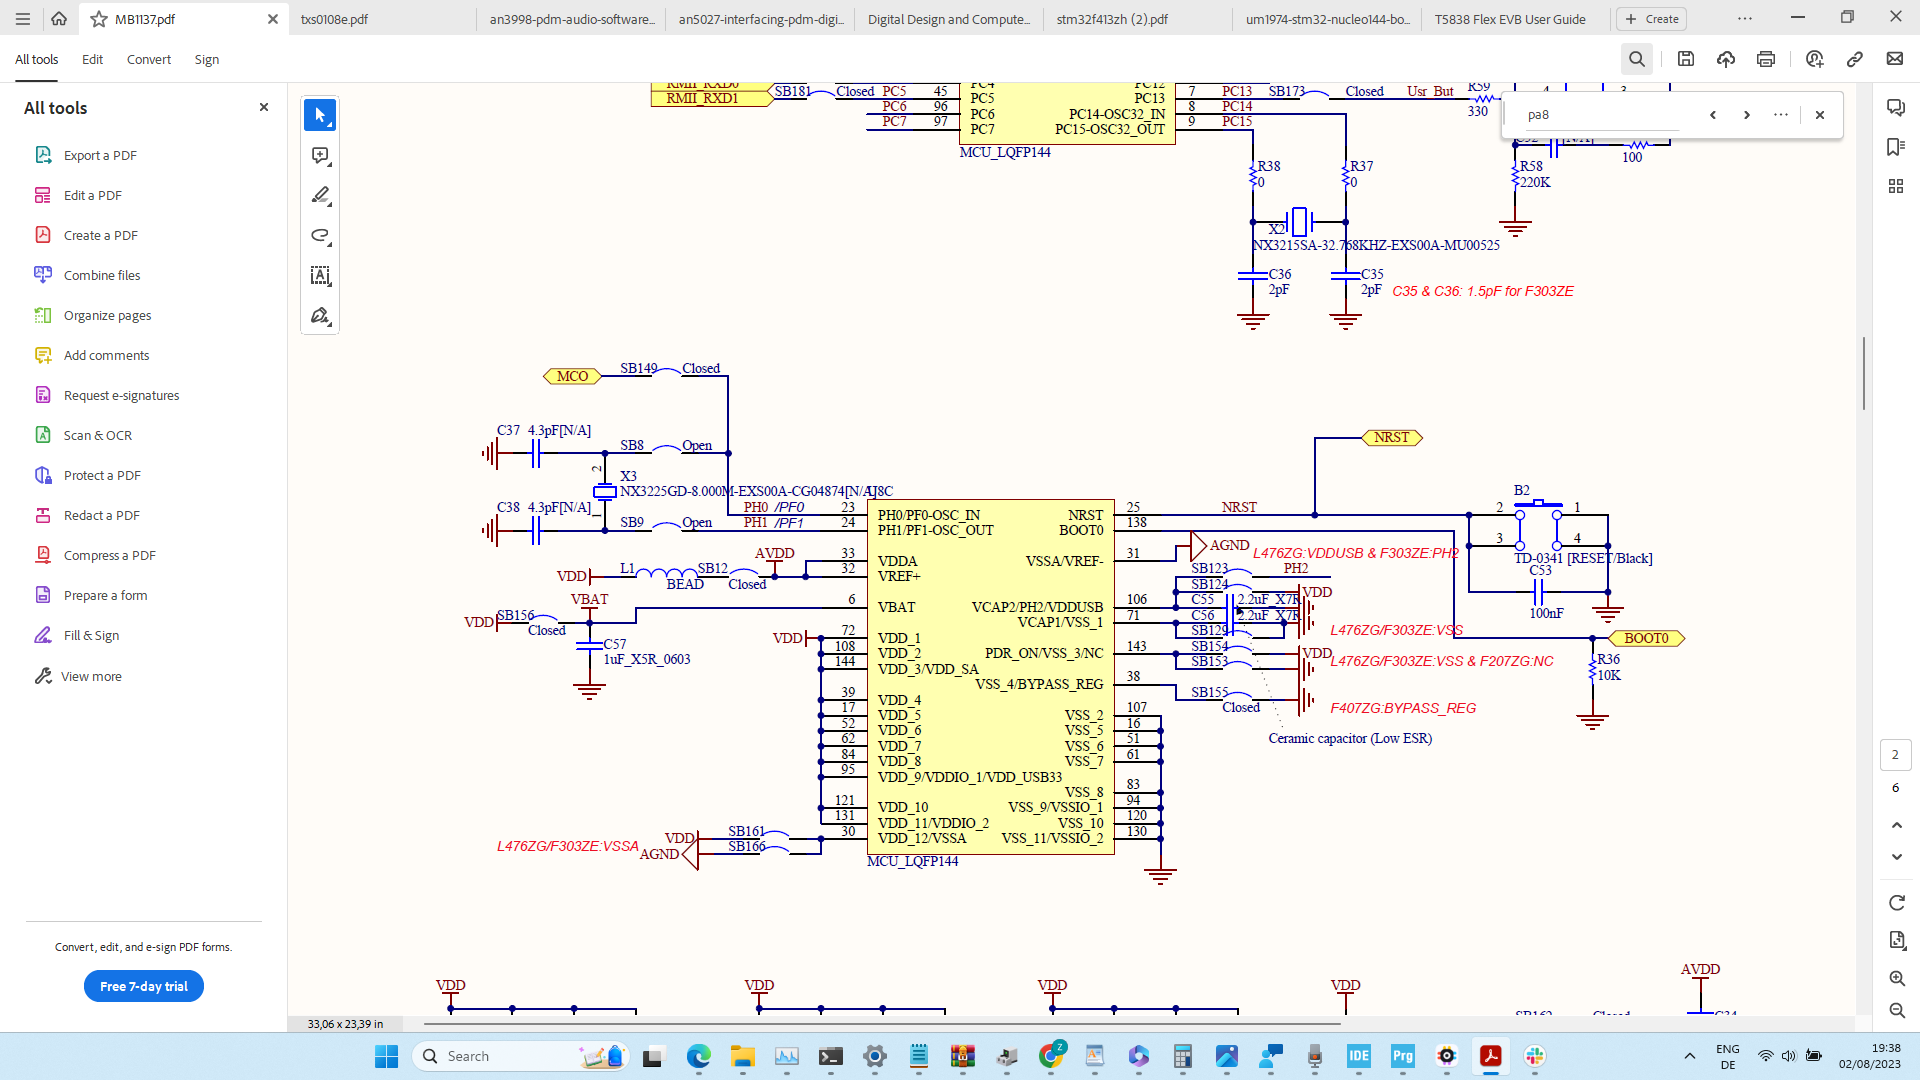
Task: Select the arrow selection tool
Action: point(320,115)
